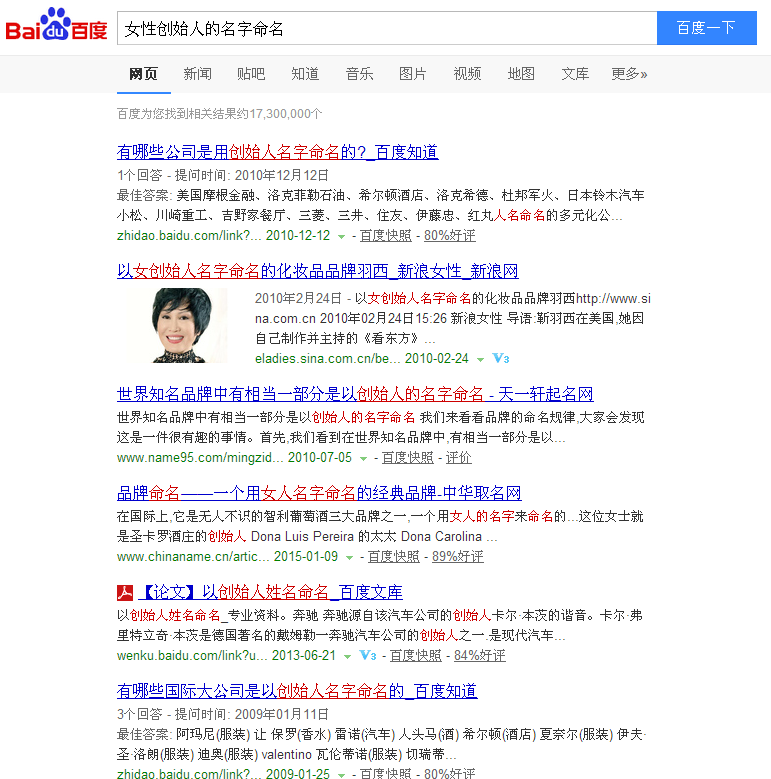
Task: Click the wenku.baidu.com/link?u... URL
Action: [x=227, y=655]
